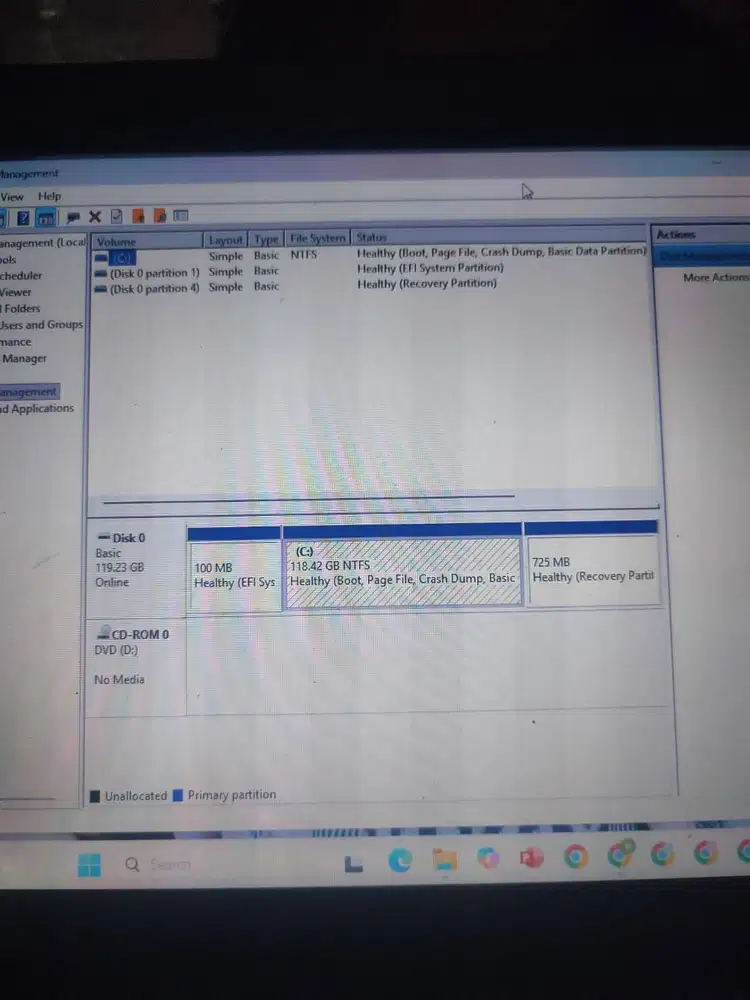The width and height of the screenshot is (750, 1000).
Task: Select the (C:) volume row
Action: (370, 255)
